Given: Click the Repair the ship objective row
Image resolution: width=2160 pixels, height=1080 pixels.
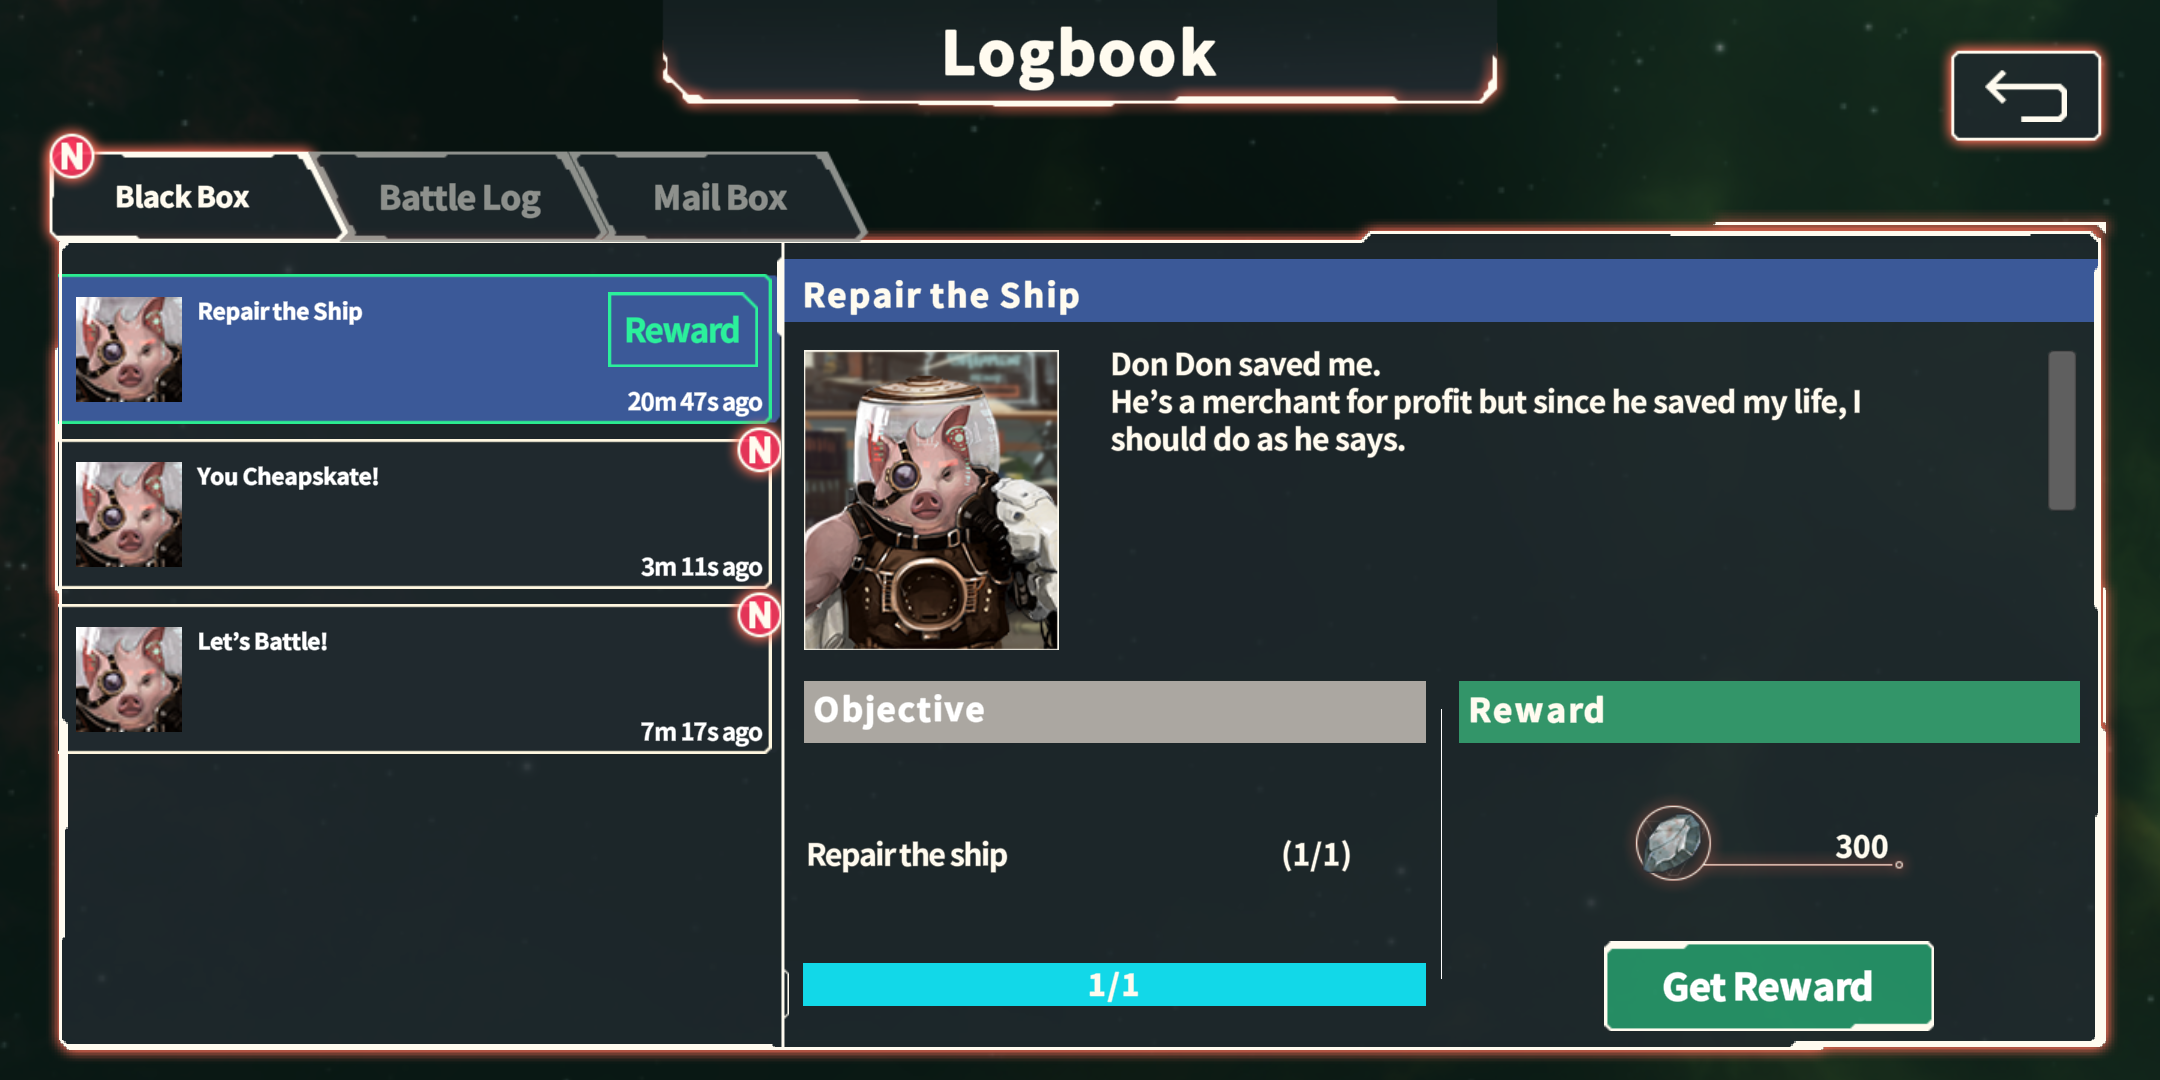Looking at the screenshot, I should (1079, 855).
